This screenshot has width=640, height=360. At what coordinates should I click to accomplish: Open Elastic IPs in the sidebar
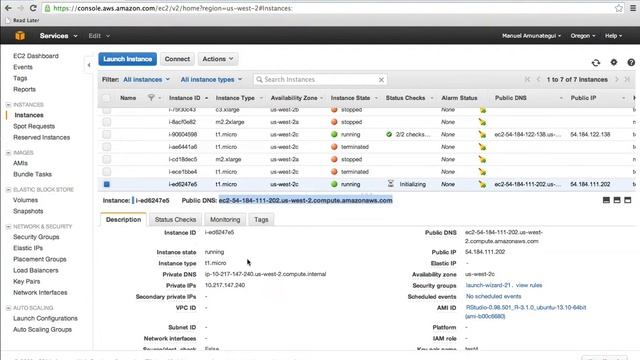click(28, 248)
